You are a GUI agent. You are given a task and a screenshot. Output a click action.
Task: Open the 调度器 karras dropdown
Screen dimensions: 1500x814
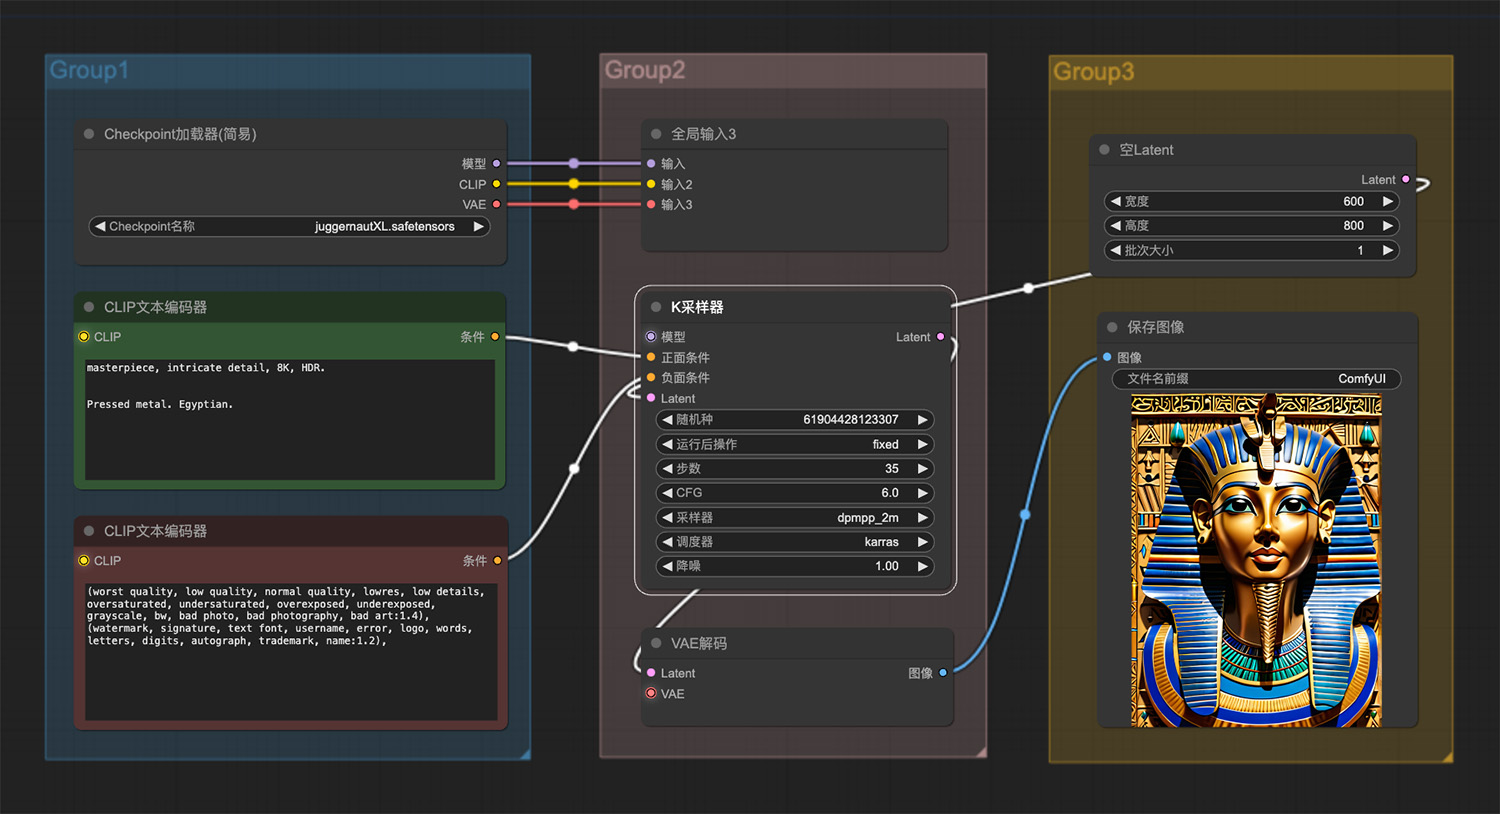click(796, 542)
